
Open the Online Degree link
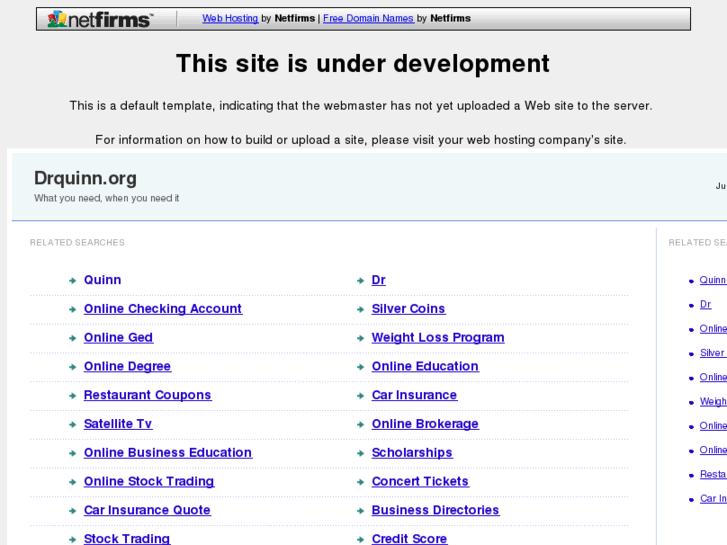coord(128,366)
